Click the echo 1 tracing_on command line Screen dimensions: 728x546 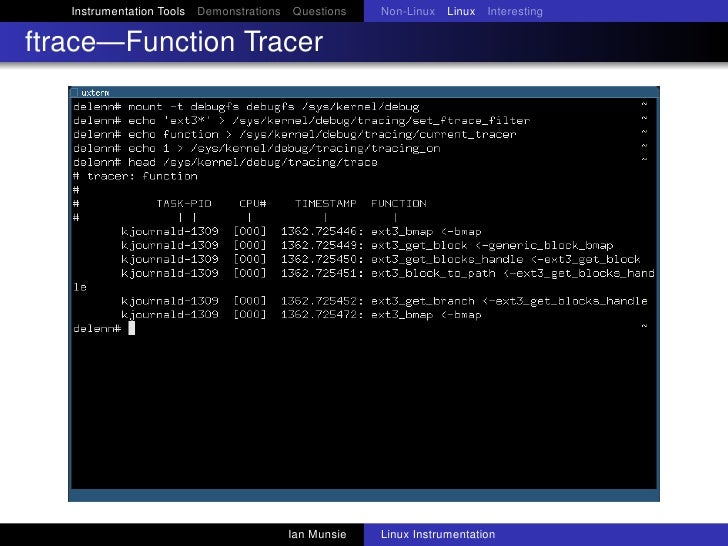coord(257,149)
